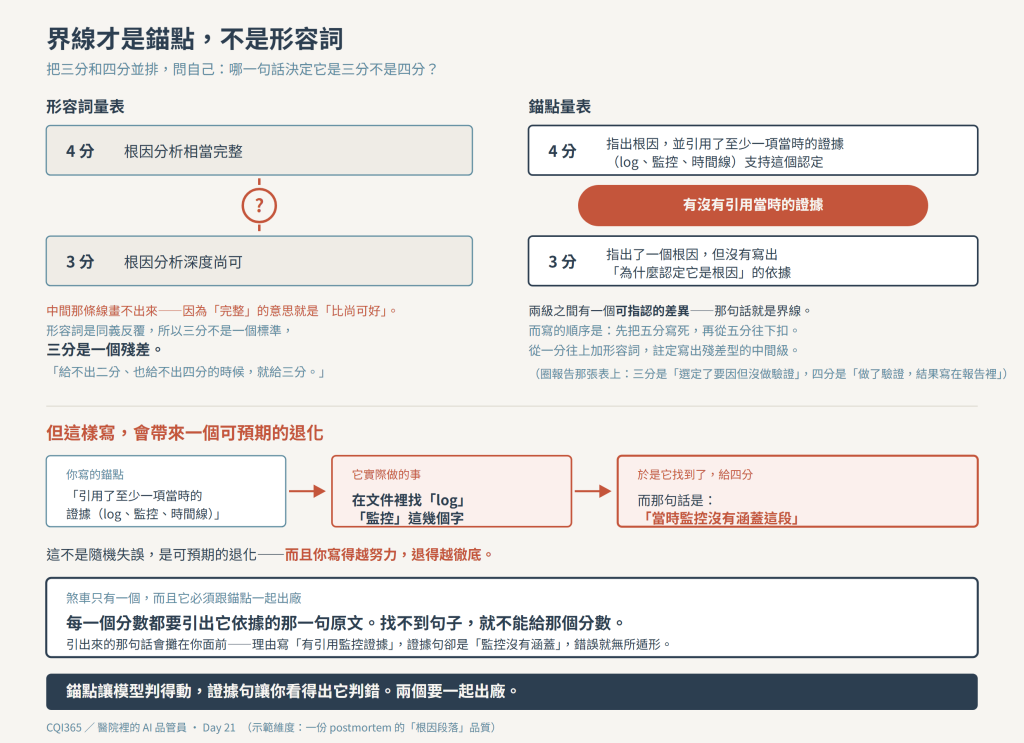Click the dark banner '錨點讓模型判得動'
The width and height of the screenshot is (1024, 743).
click(511, 691)
